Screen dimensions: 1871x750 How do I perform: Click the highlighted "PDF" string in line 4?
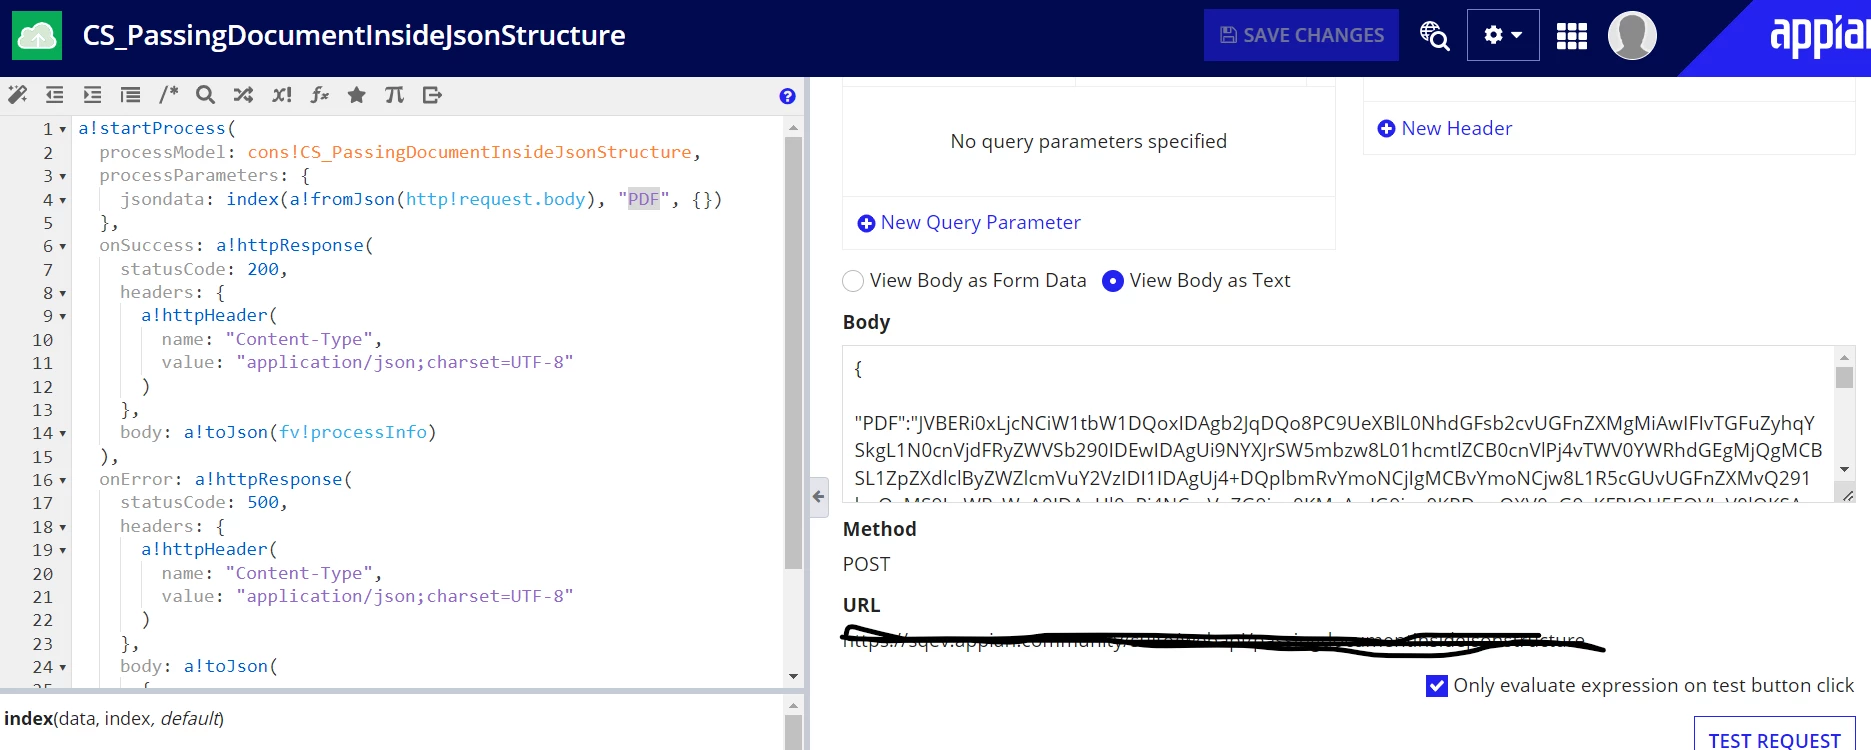(644, 199)
